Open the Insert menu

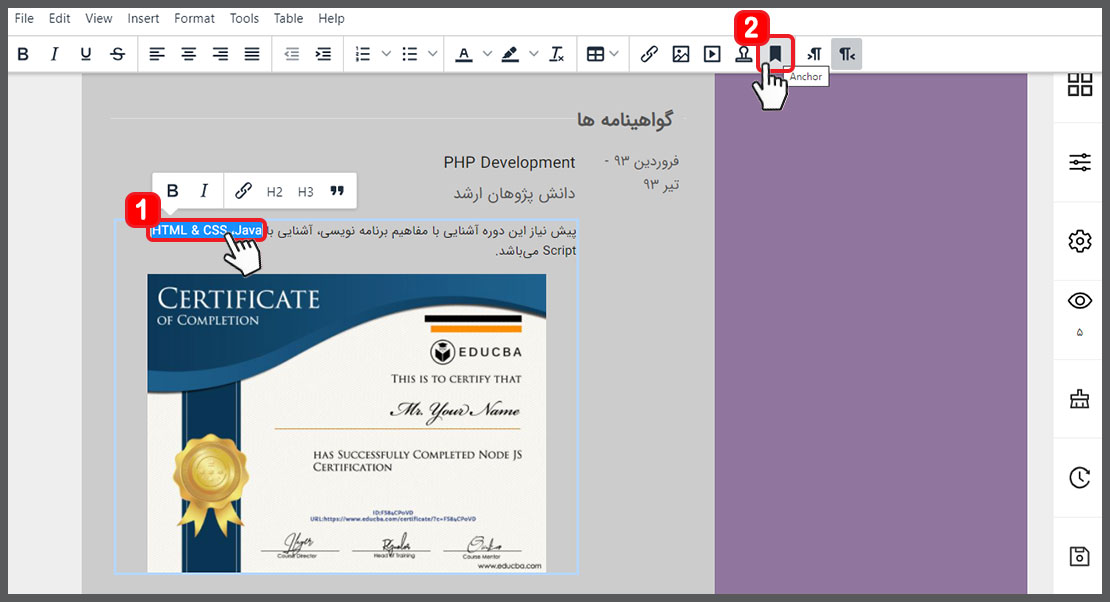[x=143, y=18]
